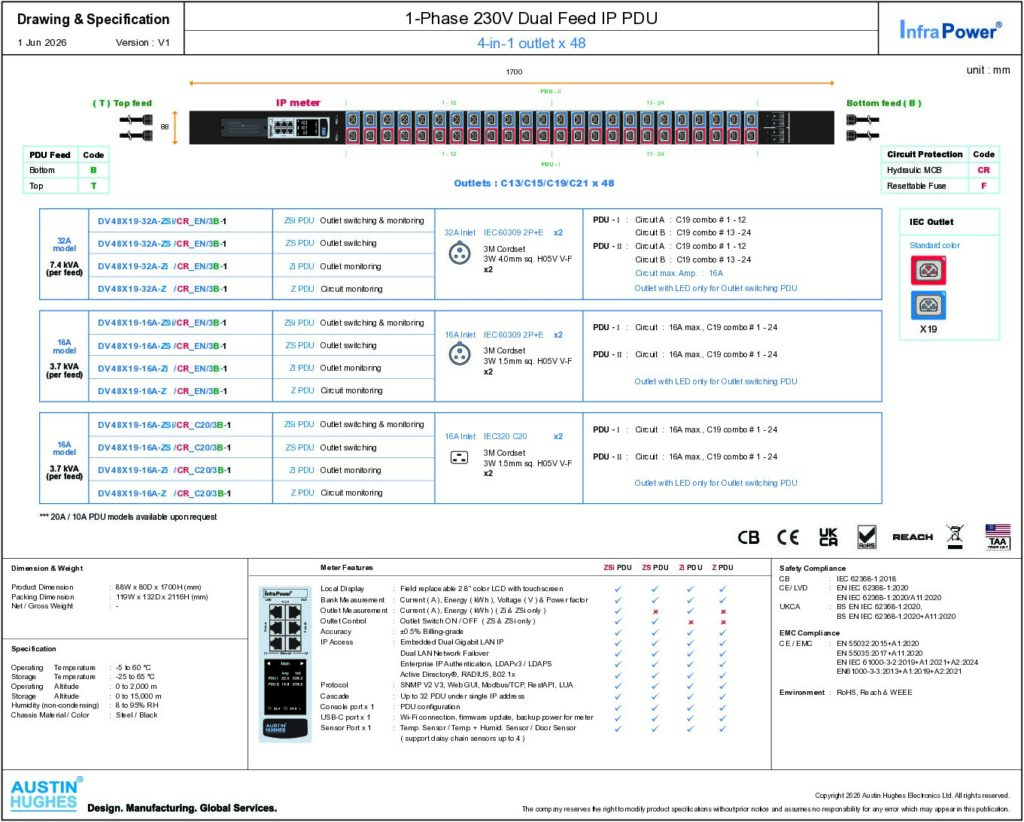
Task: Click the meter front panel thumbnail image
Action: [x=285, y=664]
